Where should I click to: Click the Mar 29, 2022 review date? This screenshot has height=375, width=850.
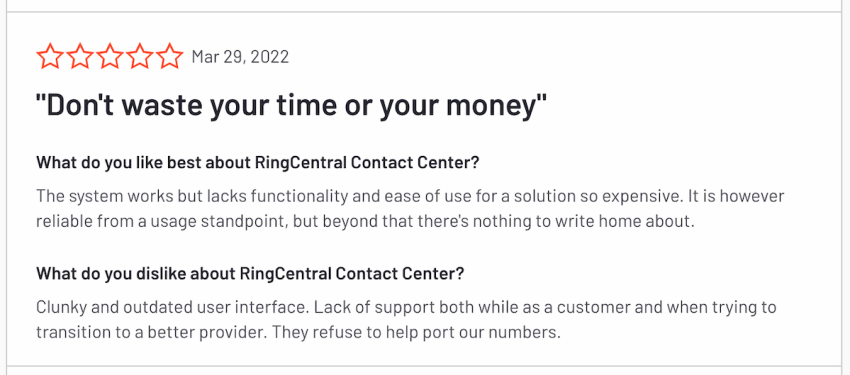pos(240,57)
